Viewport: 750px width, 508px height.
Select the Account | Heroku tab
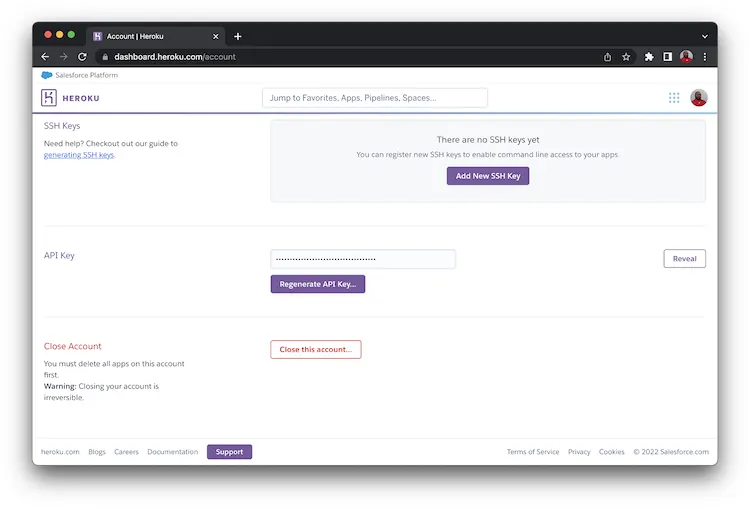(x=155, y=36)
